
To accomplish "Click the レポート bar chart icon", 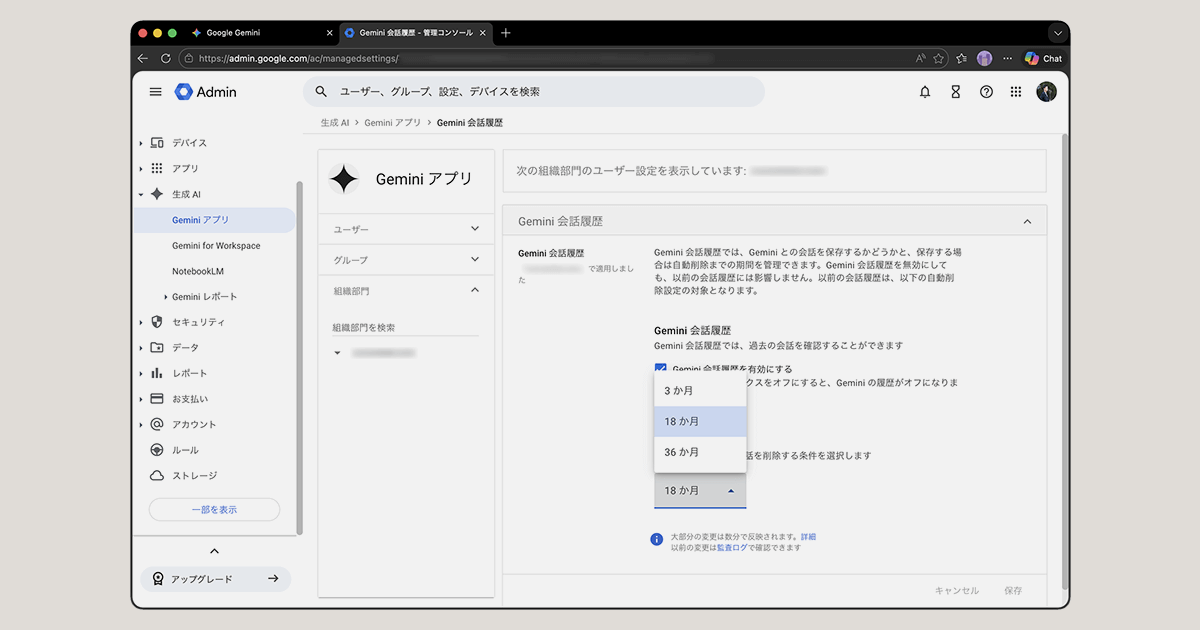I will click(156, 373).
